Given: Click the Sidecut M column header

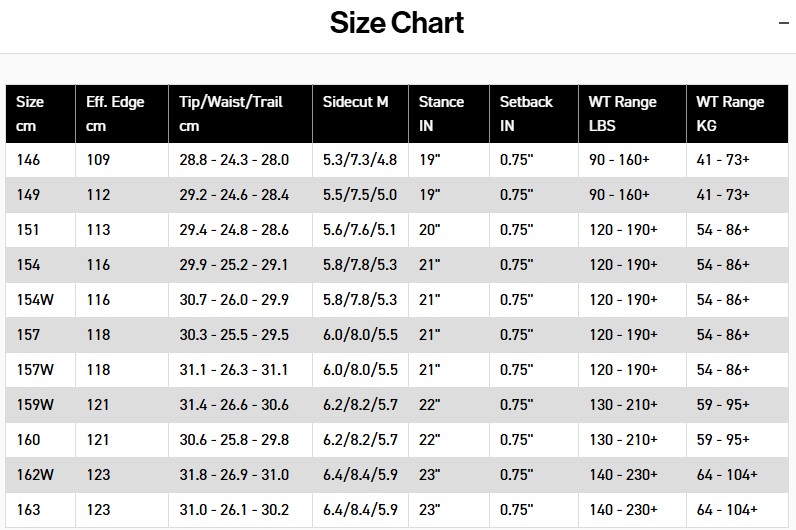Looking at the screenshot, I should (x=356, y=102).
